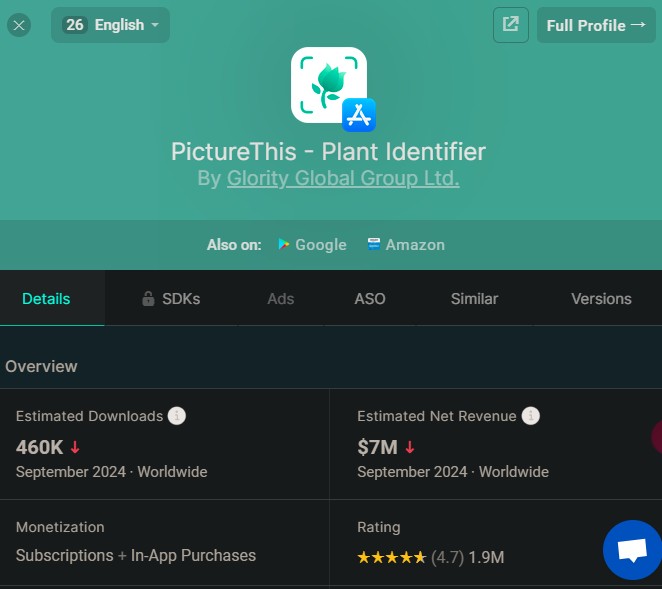Switch to the ASO tab

[x=370, y=299]
